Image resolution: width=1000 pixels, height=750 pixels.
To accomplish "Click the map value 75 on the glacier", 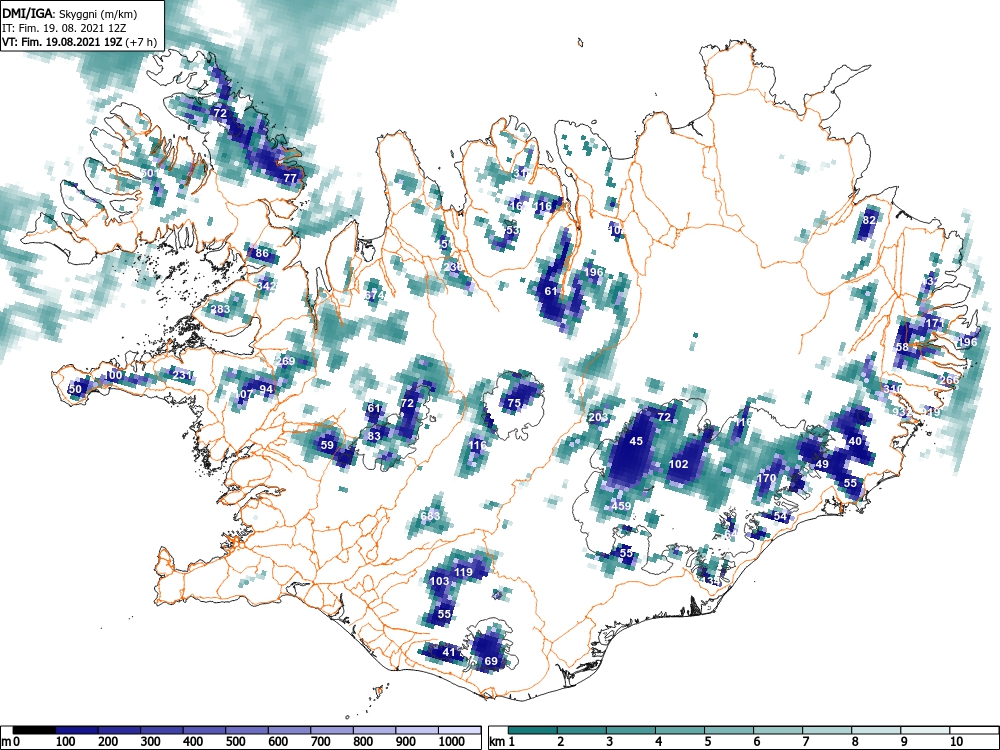I will click(x=514, y=403).
